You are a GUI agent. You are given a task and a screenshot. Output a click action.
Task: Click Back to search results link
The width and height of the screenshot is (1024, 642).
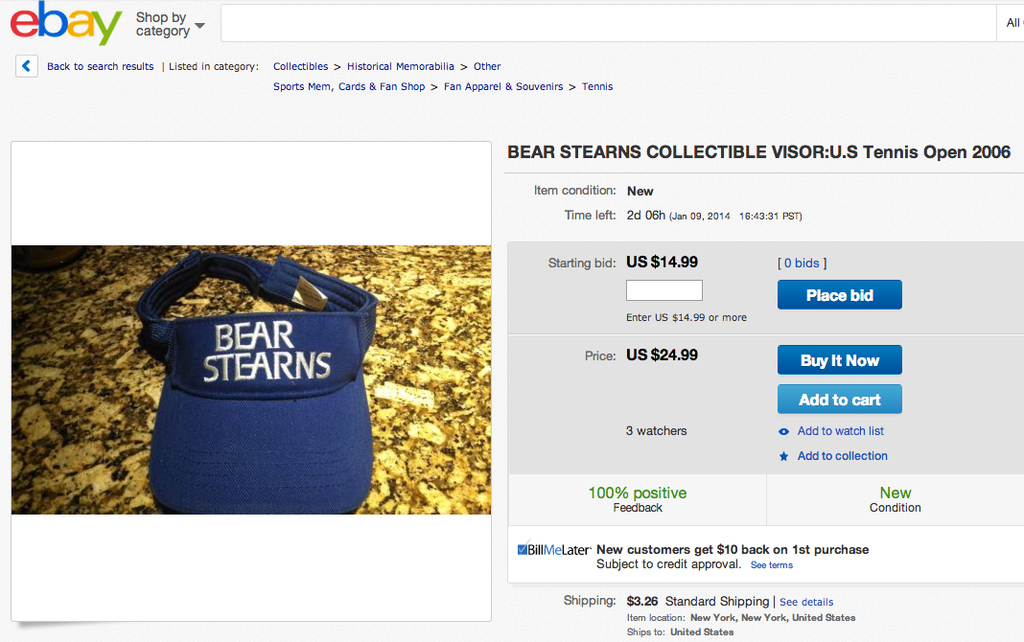pyautogui.click(x=100, y=67)
